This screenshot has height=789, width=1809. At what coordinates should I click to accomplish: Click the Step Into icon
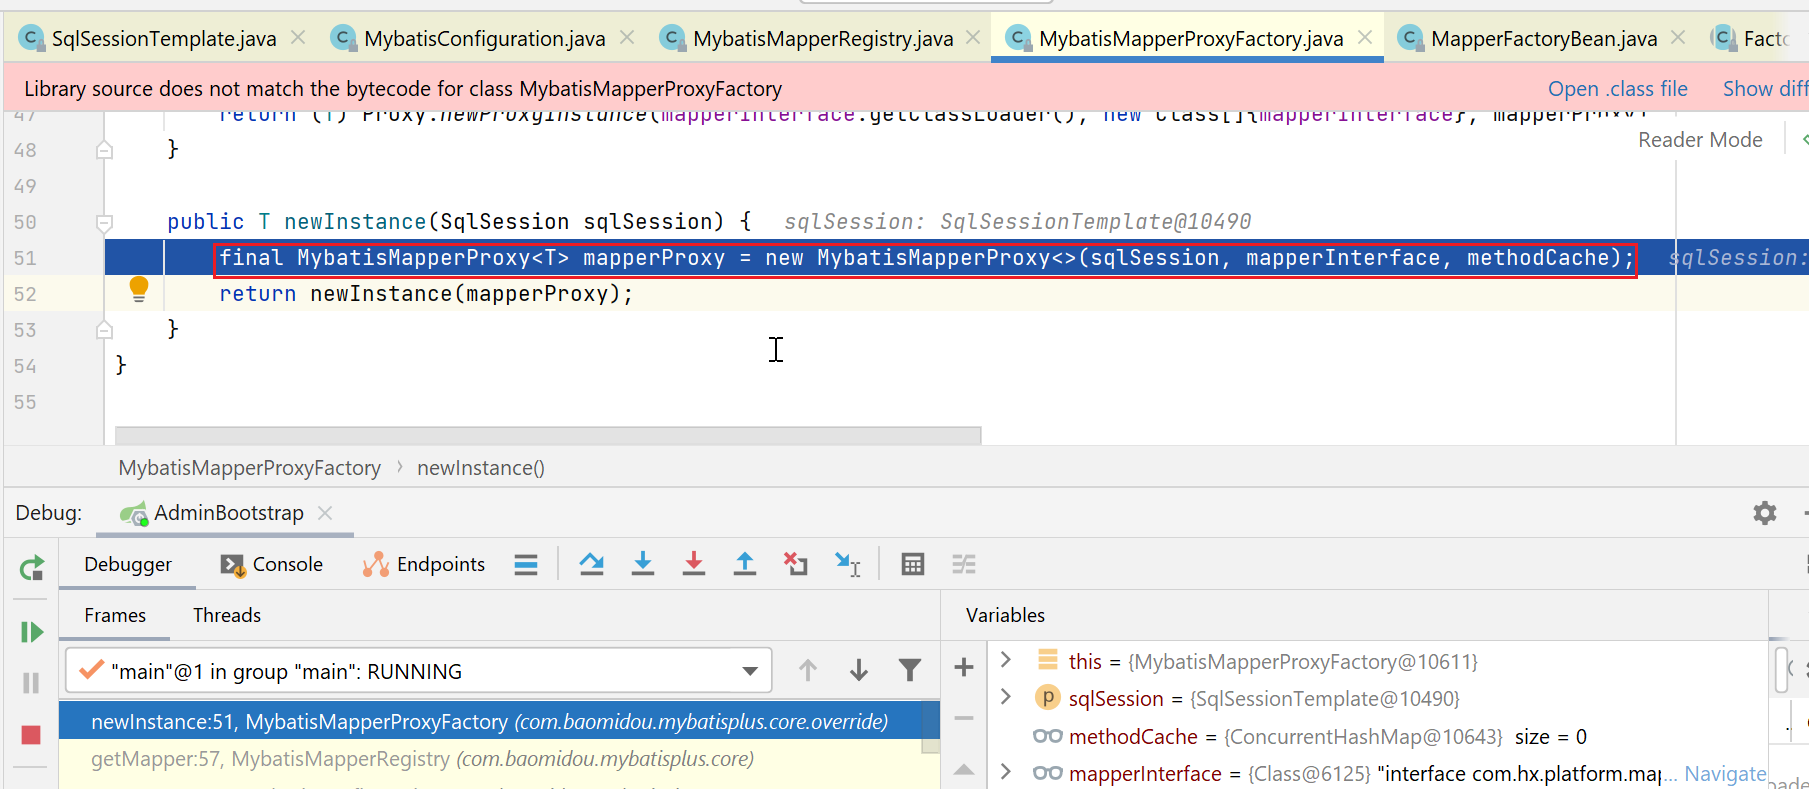point(643,564)
